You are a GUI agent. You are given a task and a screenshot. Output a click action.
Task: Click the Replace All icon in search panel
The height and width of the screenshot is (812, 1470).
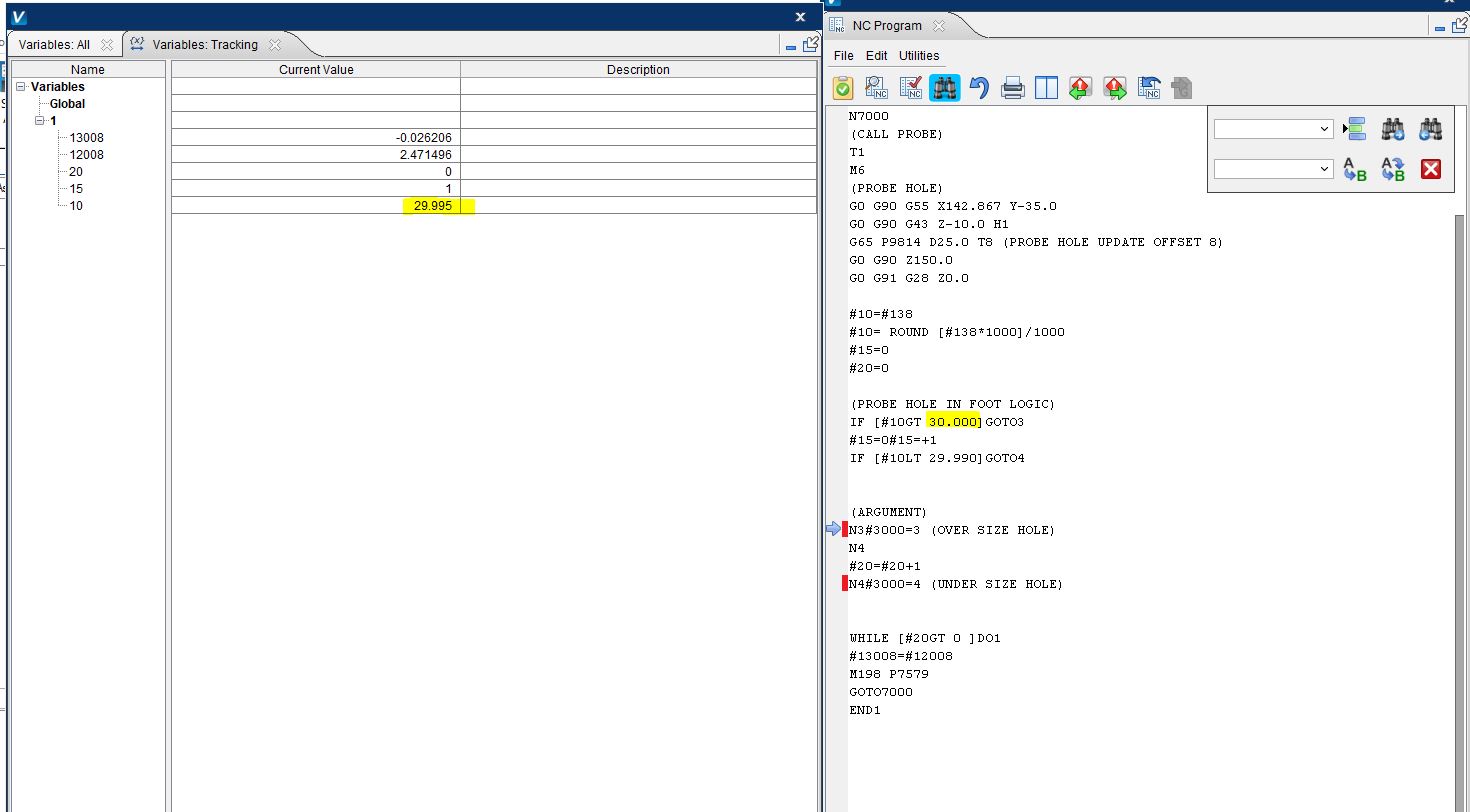(1393, 169)
